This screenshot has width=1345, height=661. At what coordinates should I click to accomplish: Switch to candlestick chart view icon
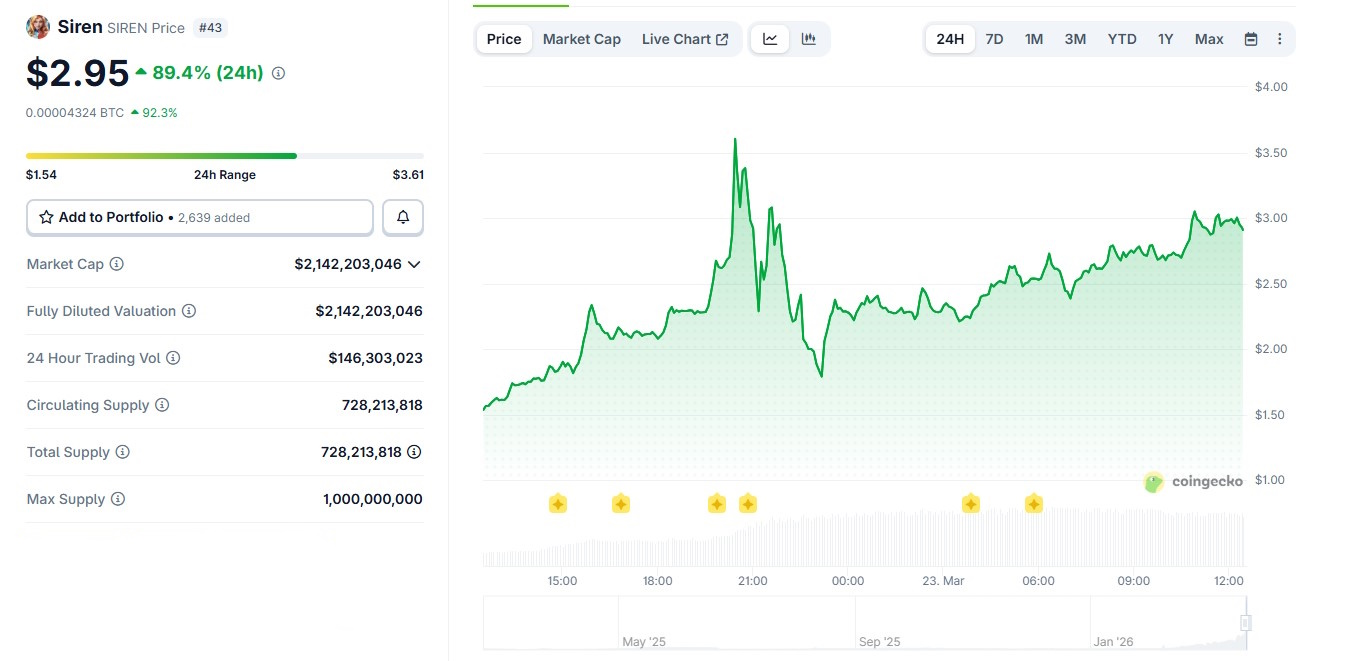pos(808,39)
